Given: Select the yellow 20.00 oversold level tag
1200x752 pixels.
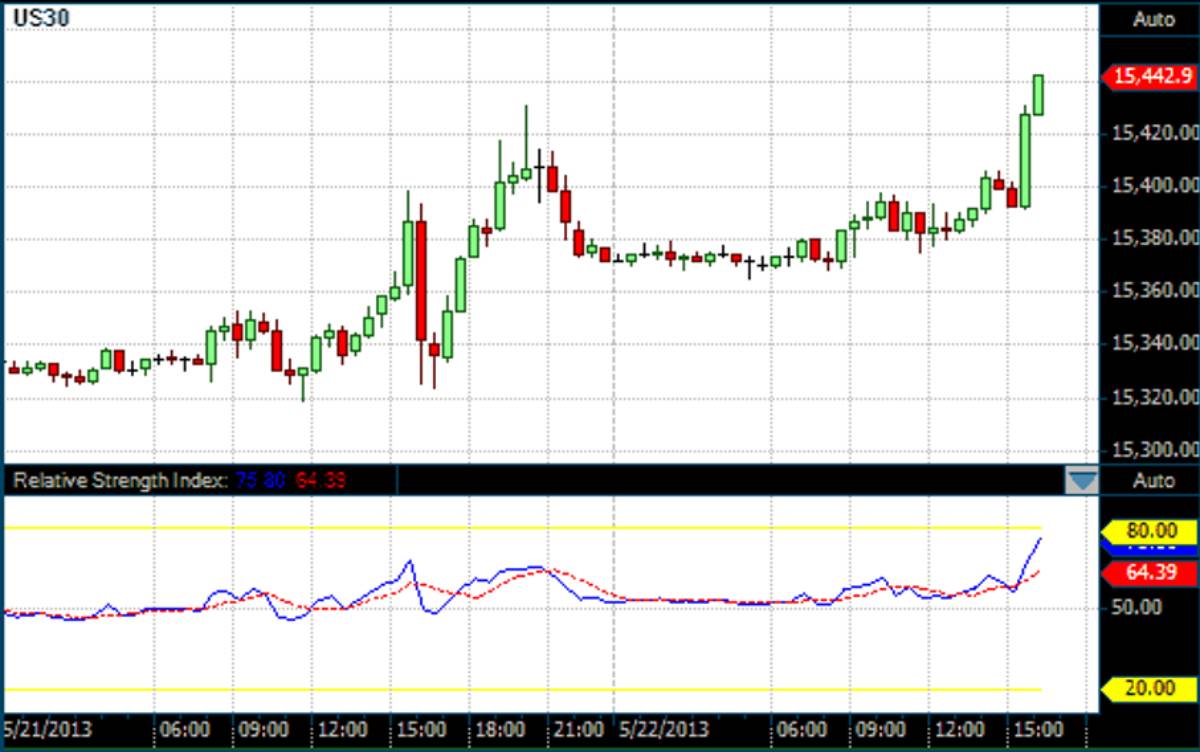Looking at the screenshot, I should pos(1148,688).
